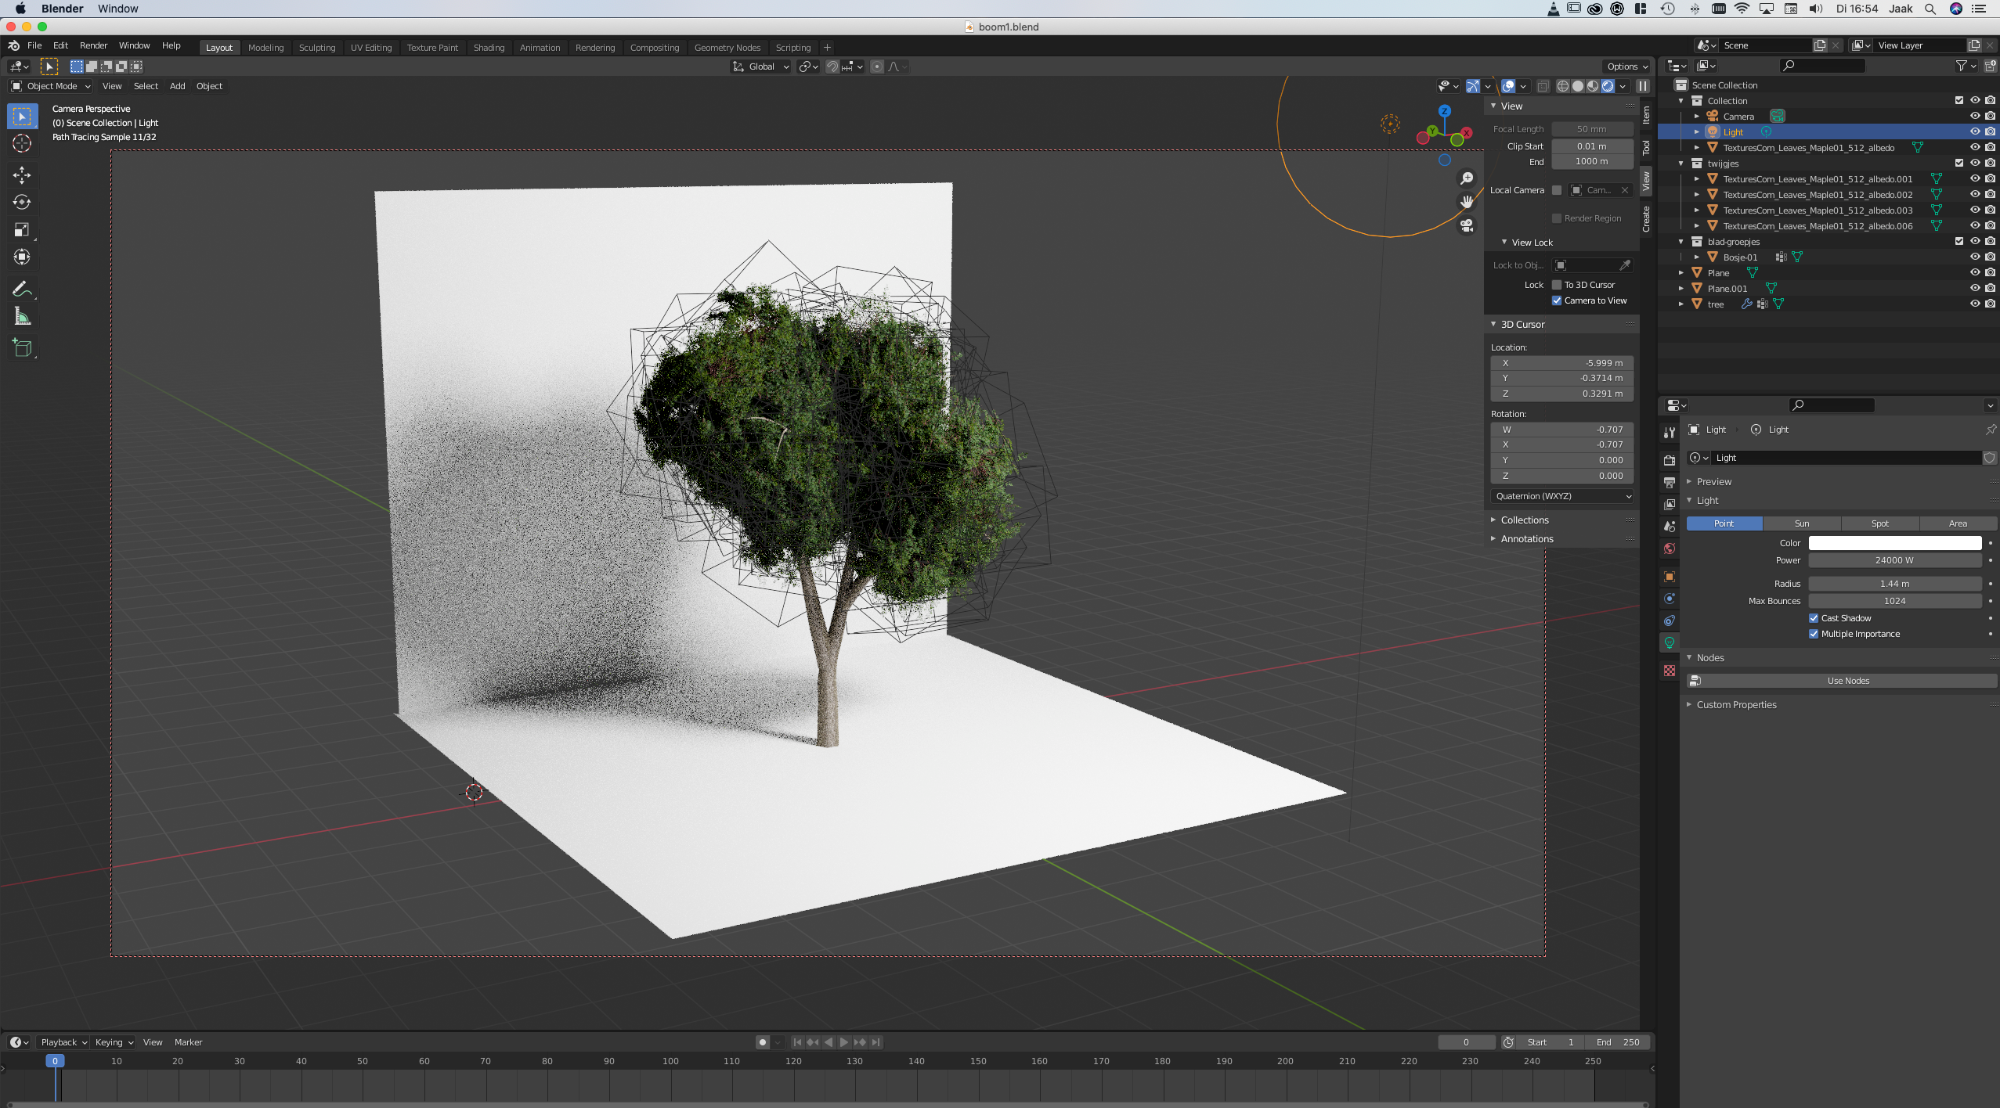Select the Move tool in toolbar

(22, 175)
